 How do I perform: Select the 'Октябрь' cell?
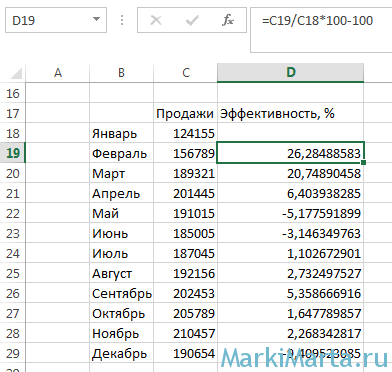coord(121,313)
